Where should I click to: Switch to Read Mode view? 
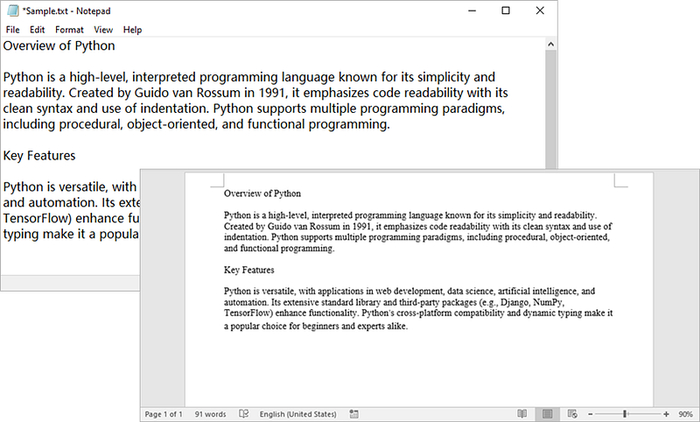pyautogui.click(x=522, y=413)
